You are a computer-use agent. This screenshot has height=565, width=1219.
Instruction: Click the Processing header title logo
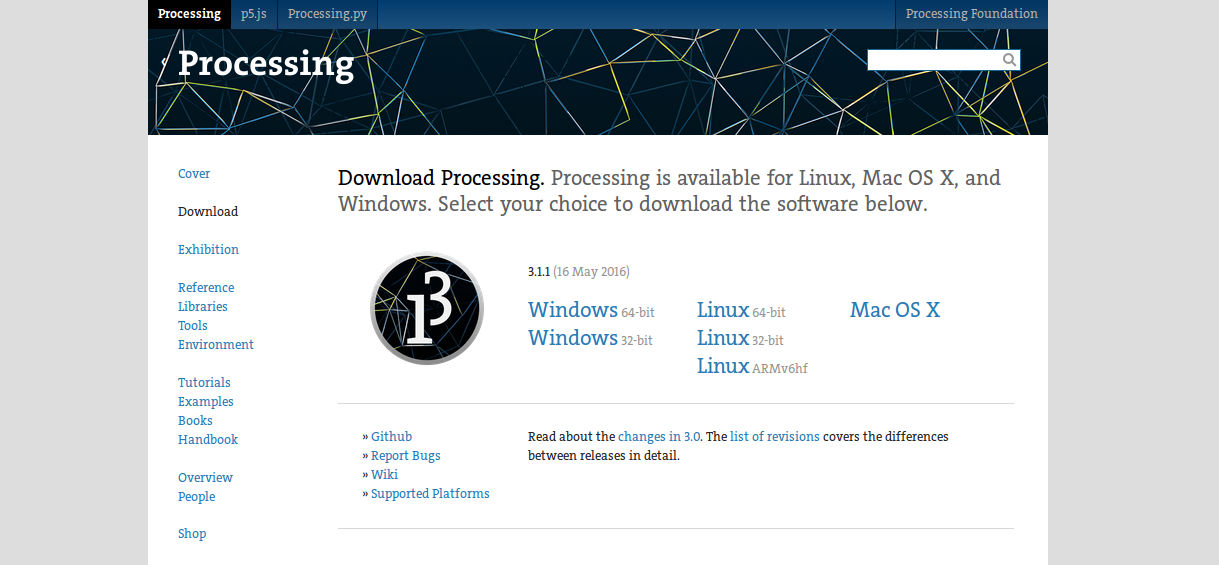coord(266,64)
